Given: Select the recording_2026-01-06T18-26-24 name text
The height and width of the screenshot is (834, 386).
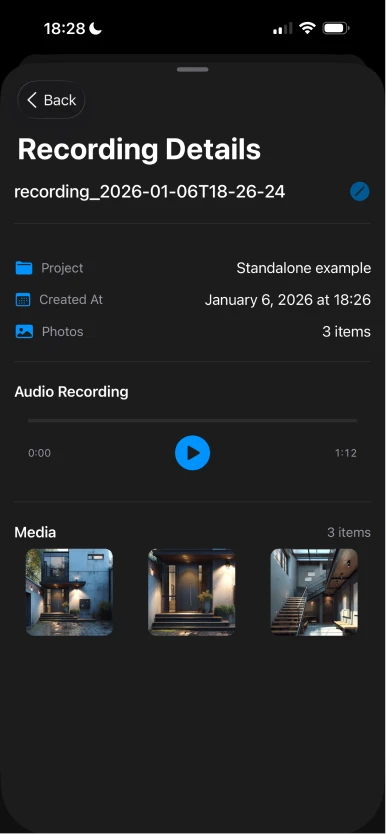Looking at the screenshot, I should click(149, 192).
